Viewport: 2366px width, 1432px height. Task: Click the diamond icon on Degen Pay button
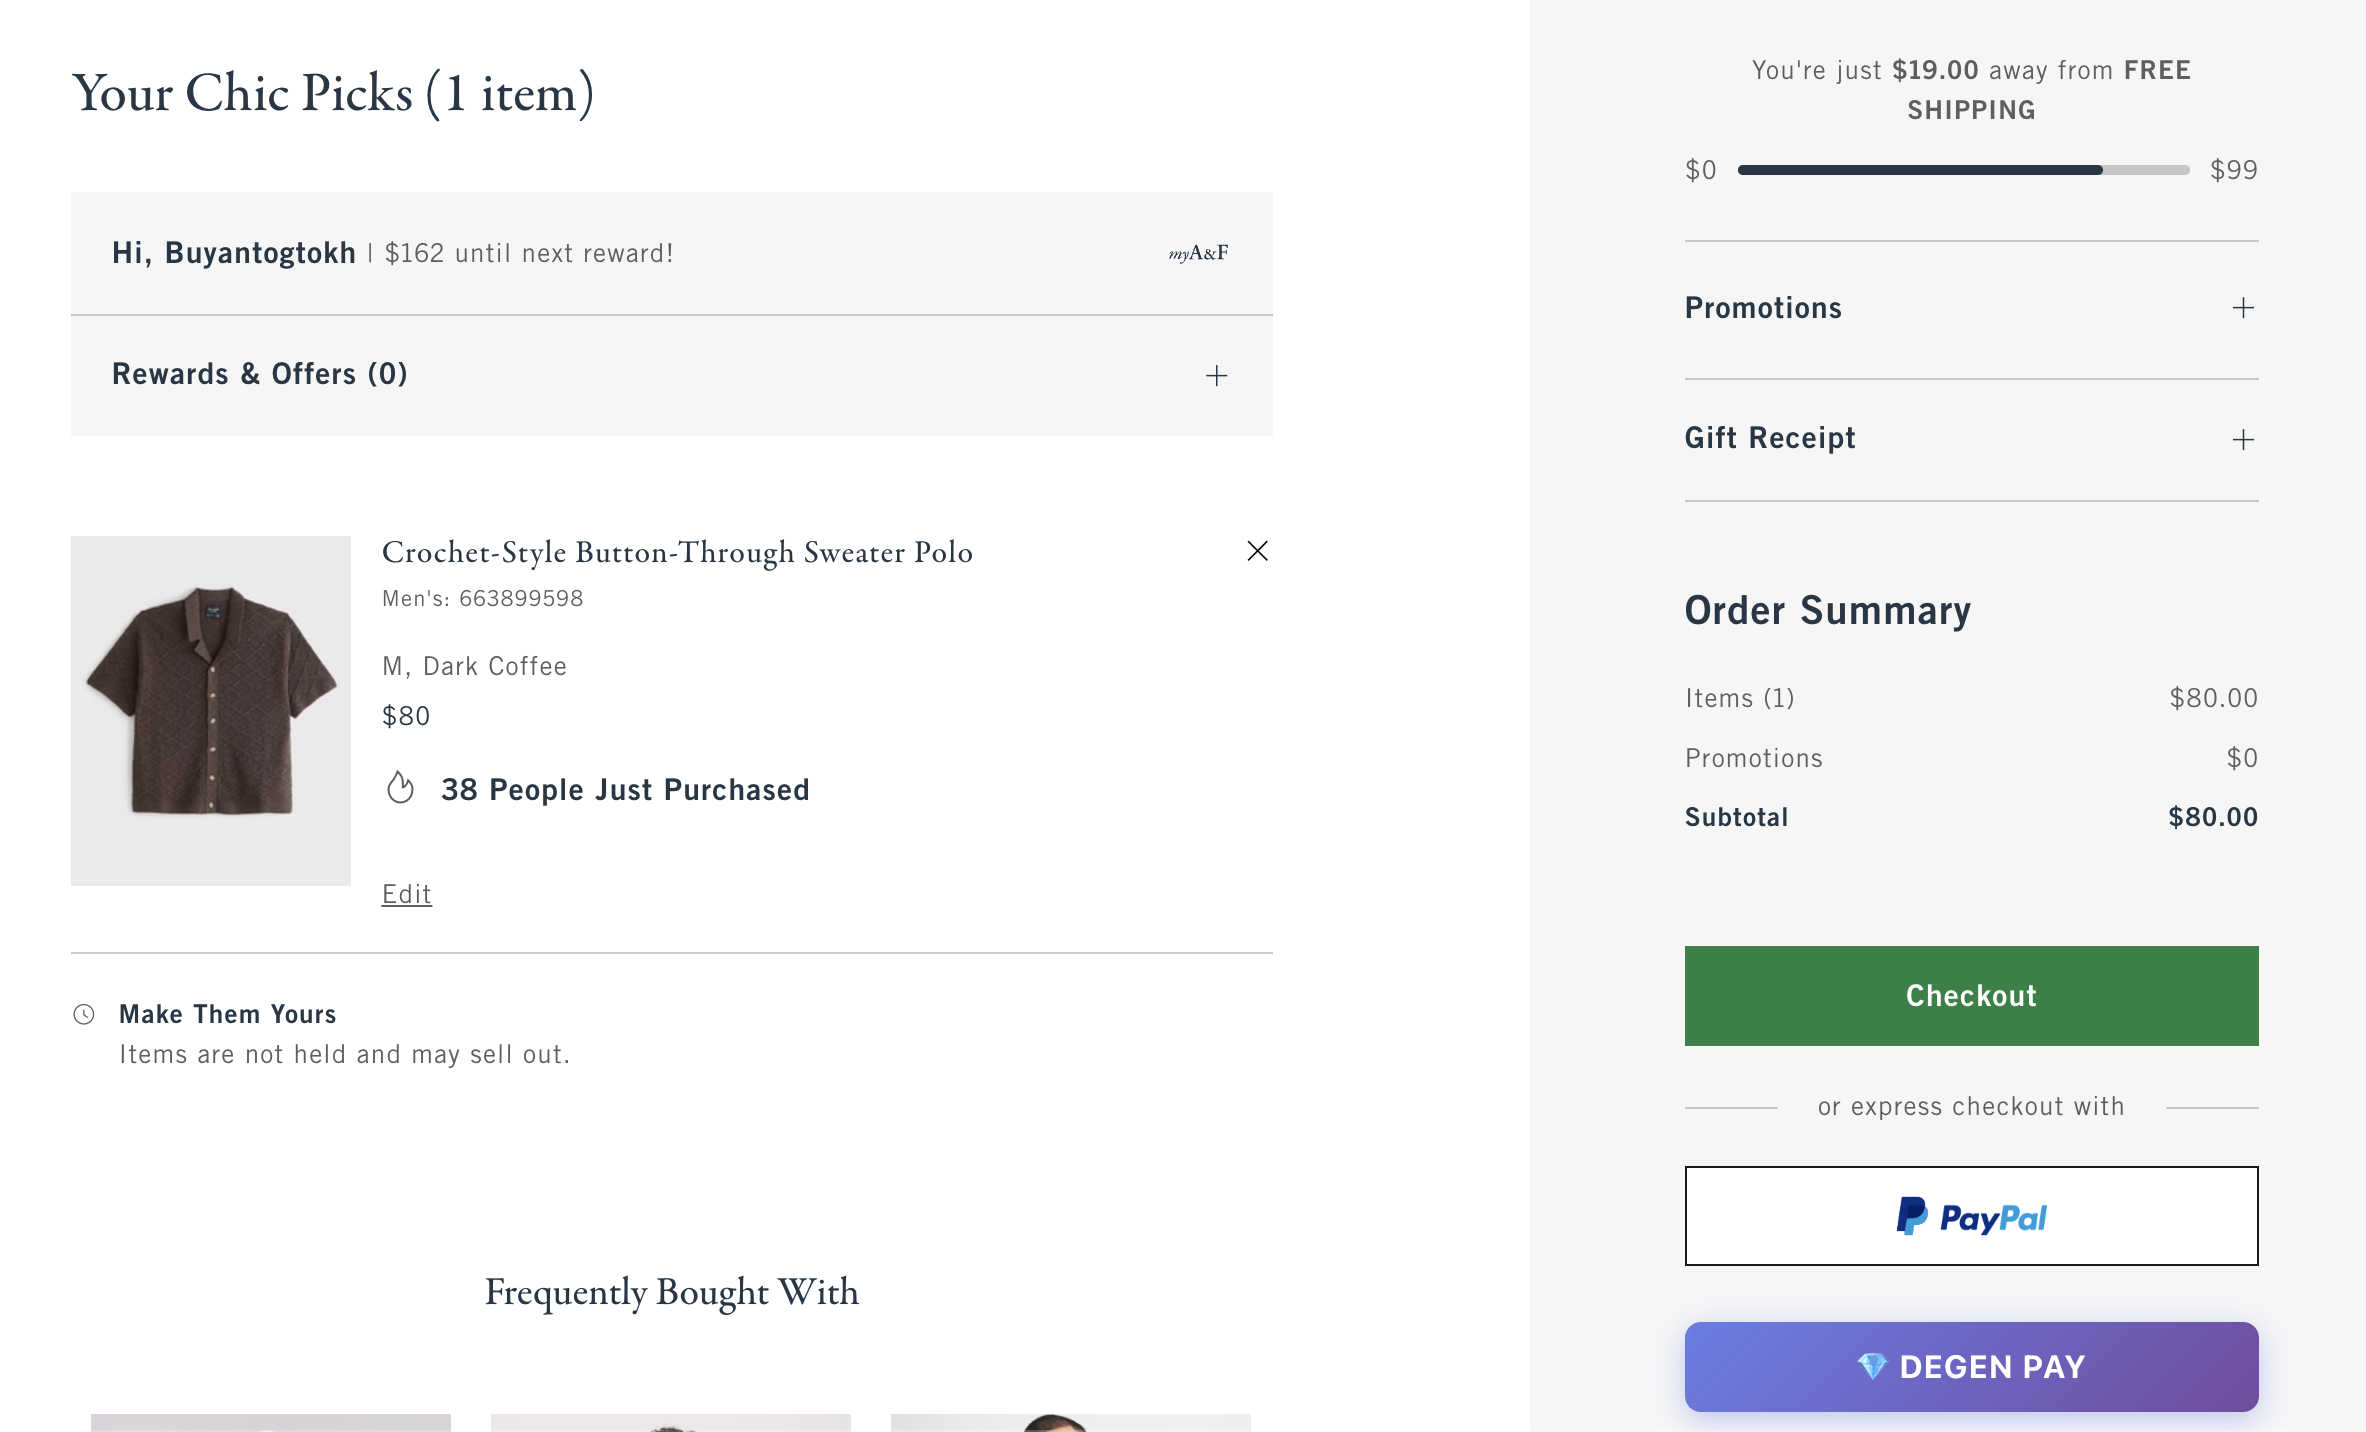coord(1871,1366)
